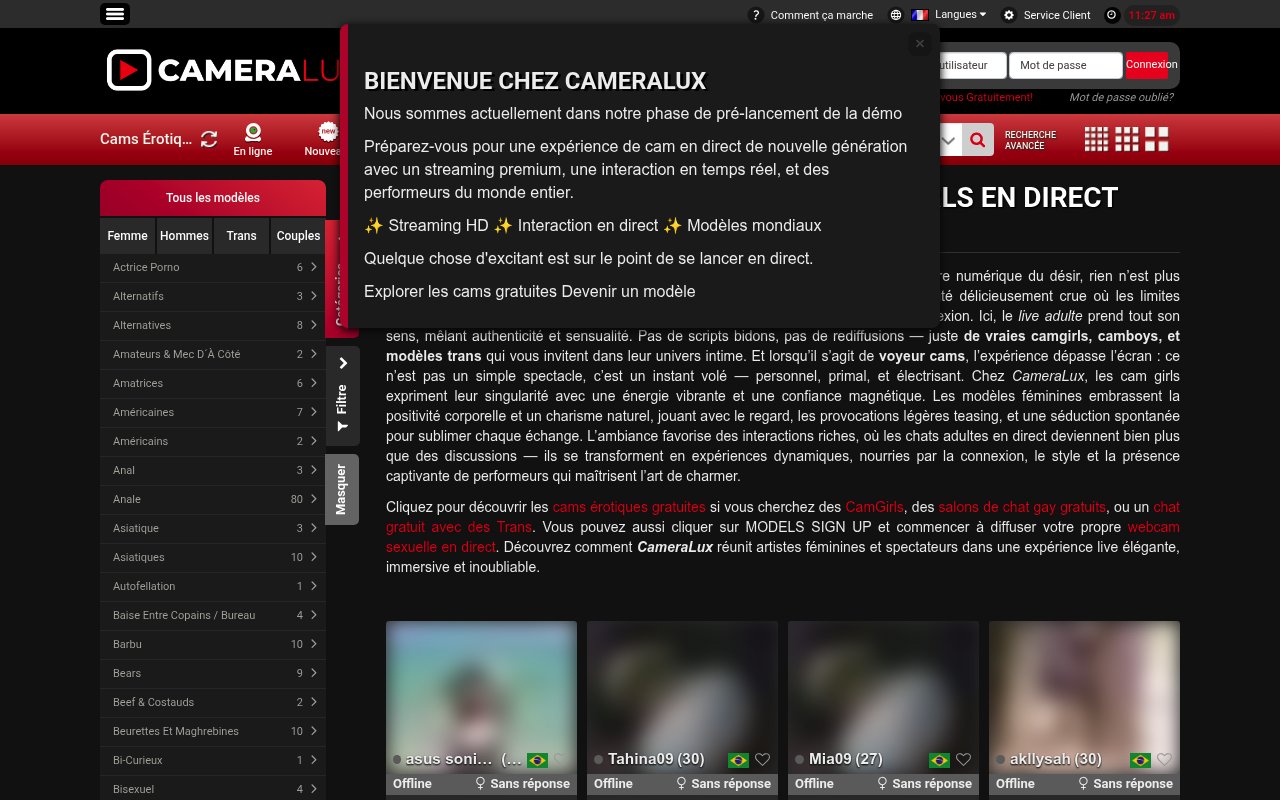Expand the Barbu category
Viewport: 1280px width, 800px height.
[x=213, y=645]
